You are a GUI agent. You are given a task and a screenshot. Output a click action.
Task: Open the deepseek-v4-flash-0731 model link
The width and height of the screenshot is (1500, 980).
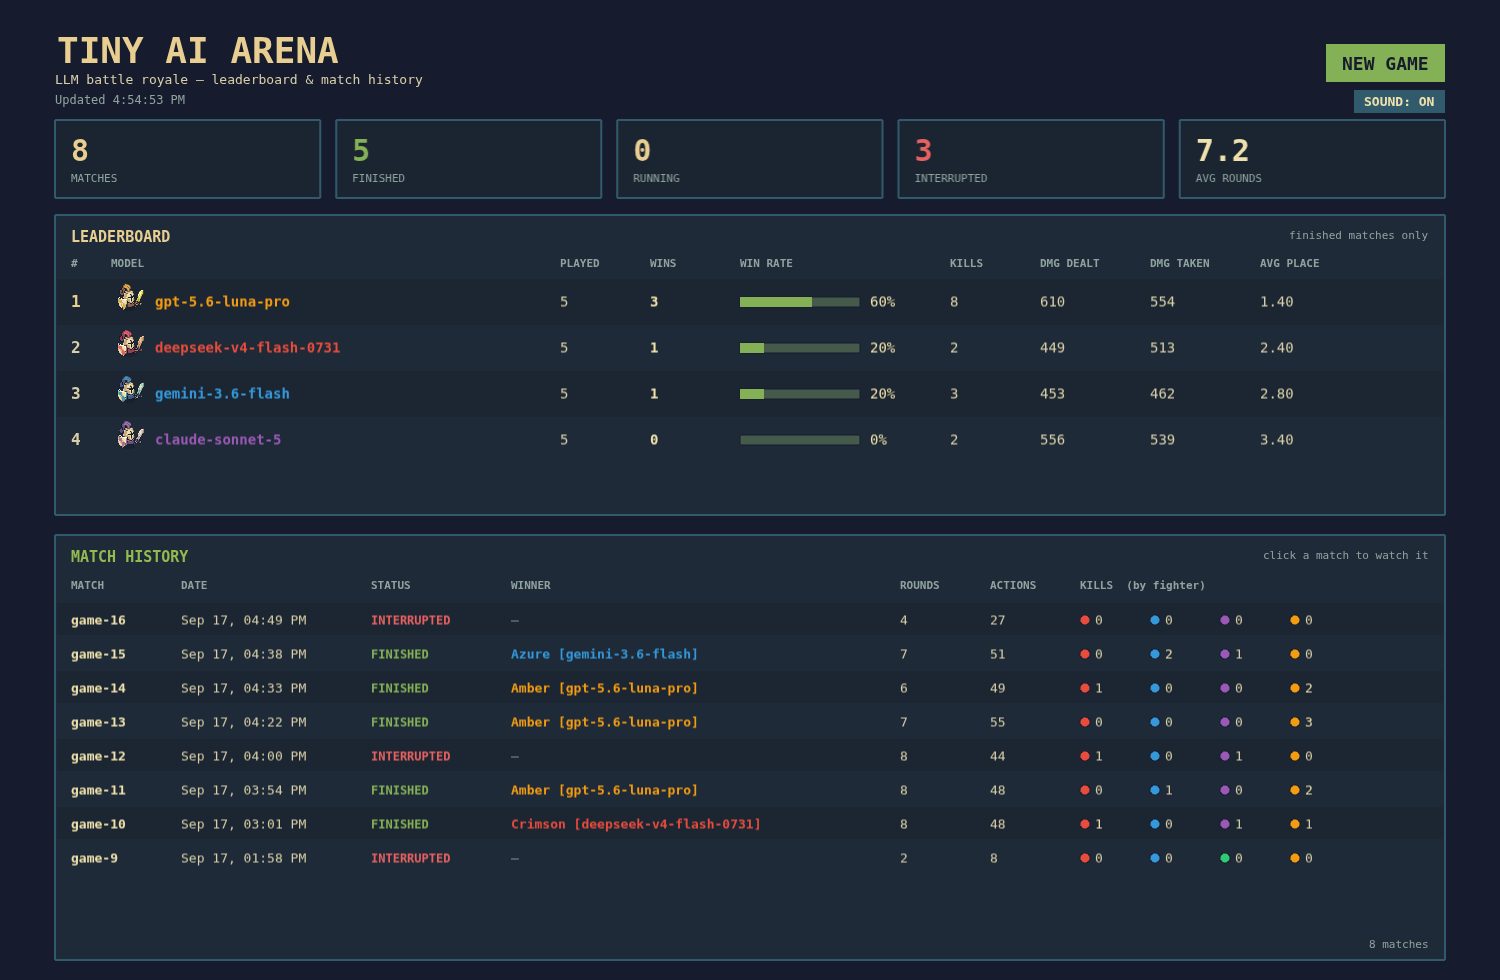(x=247, y=347)
